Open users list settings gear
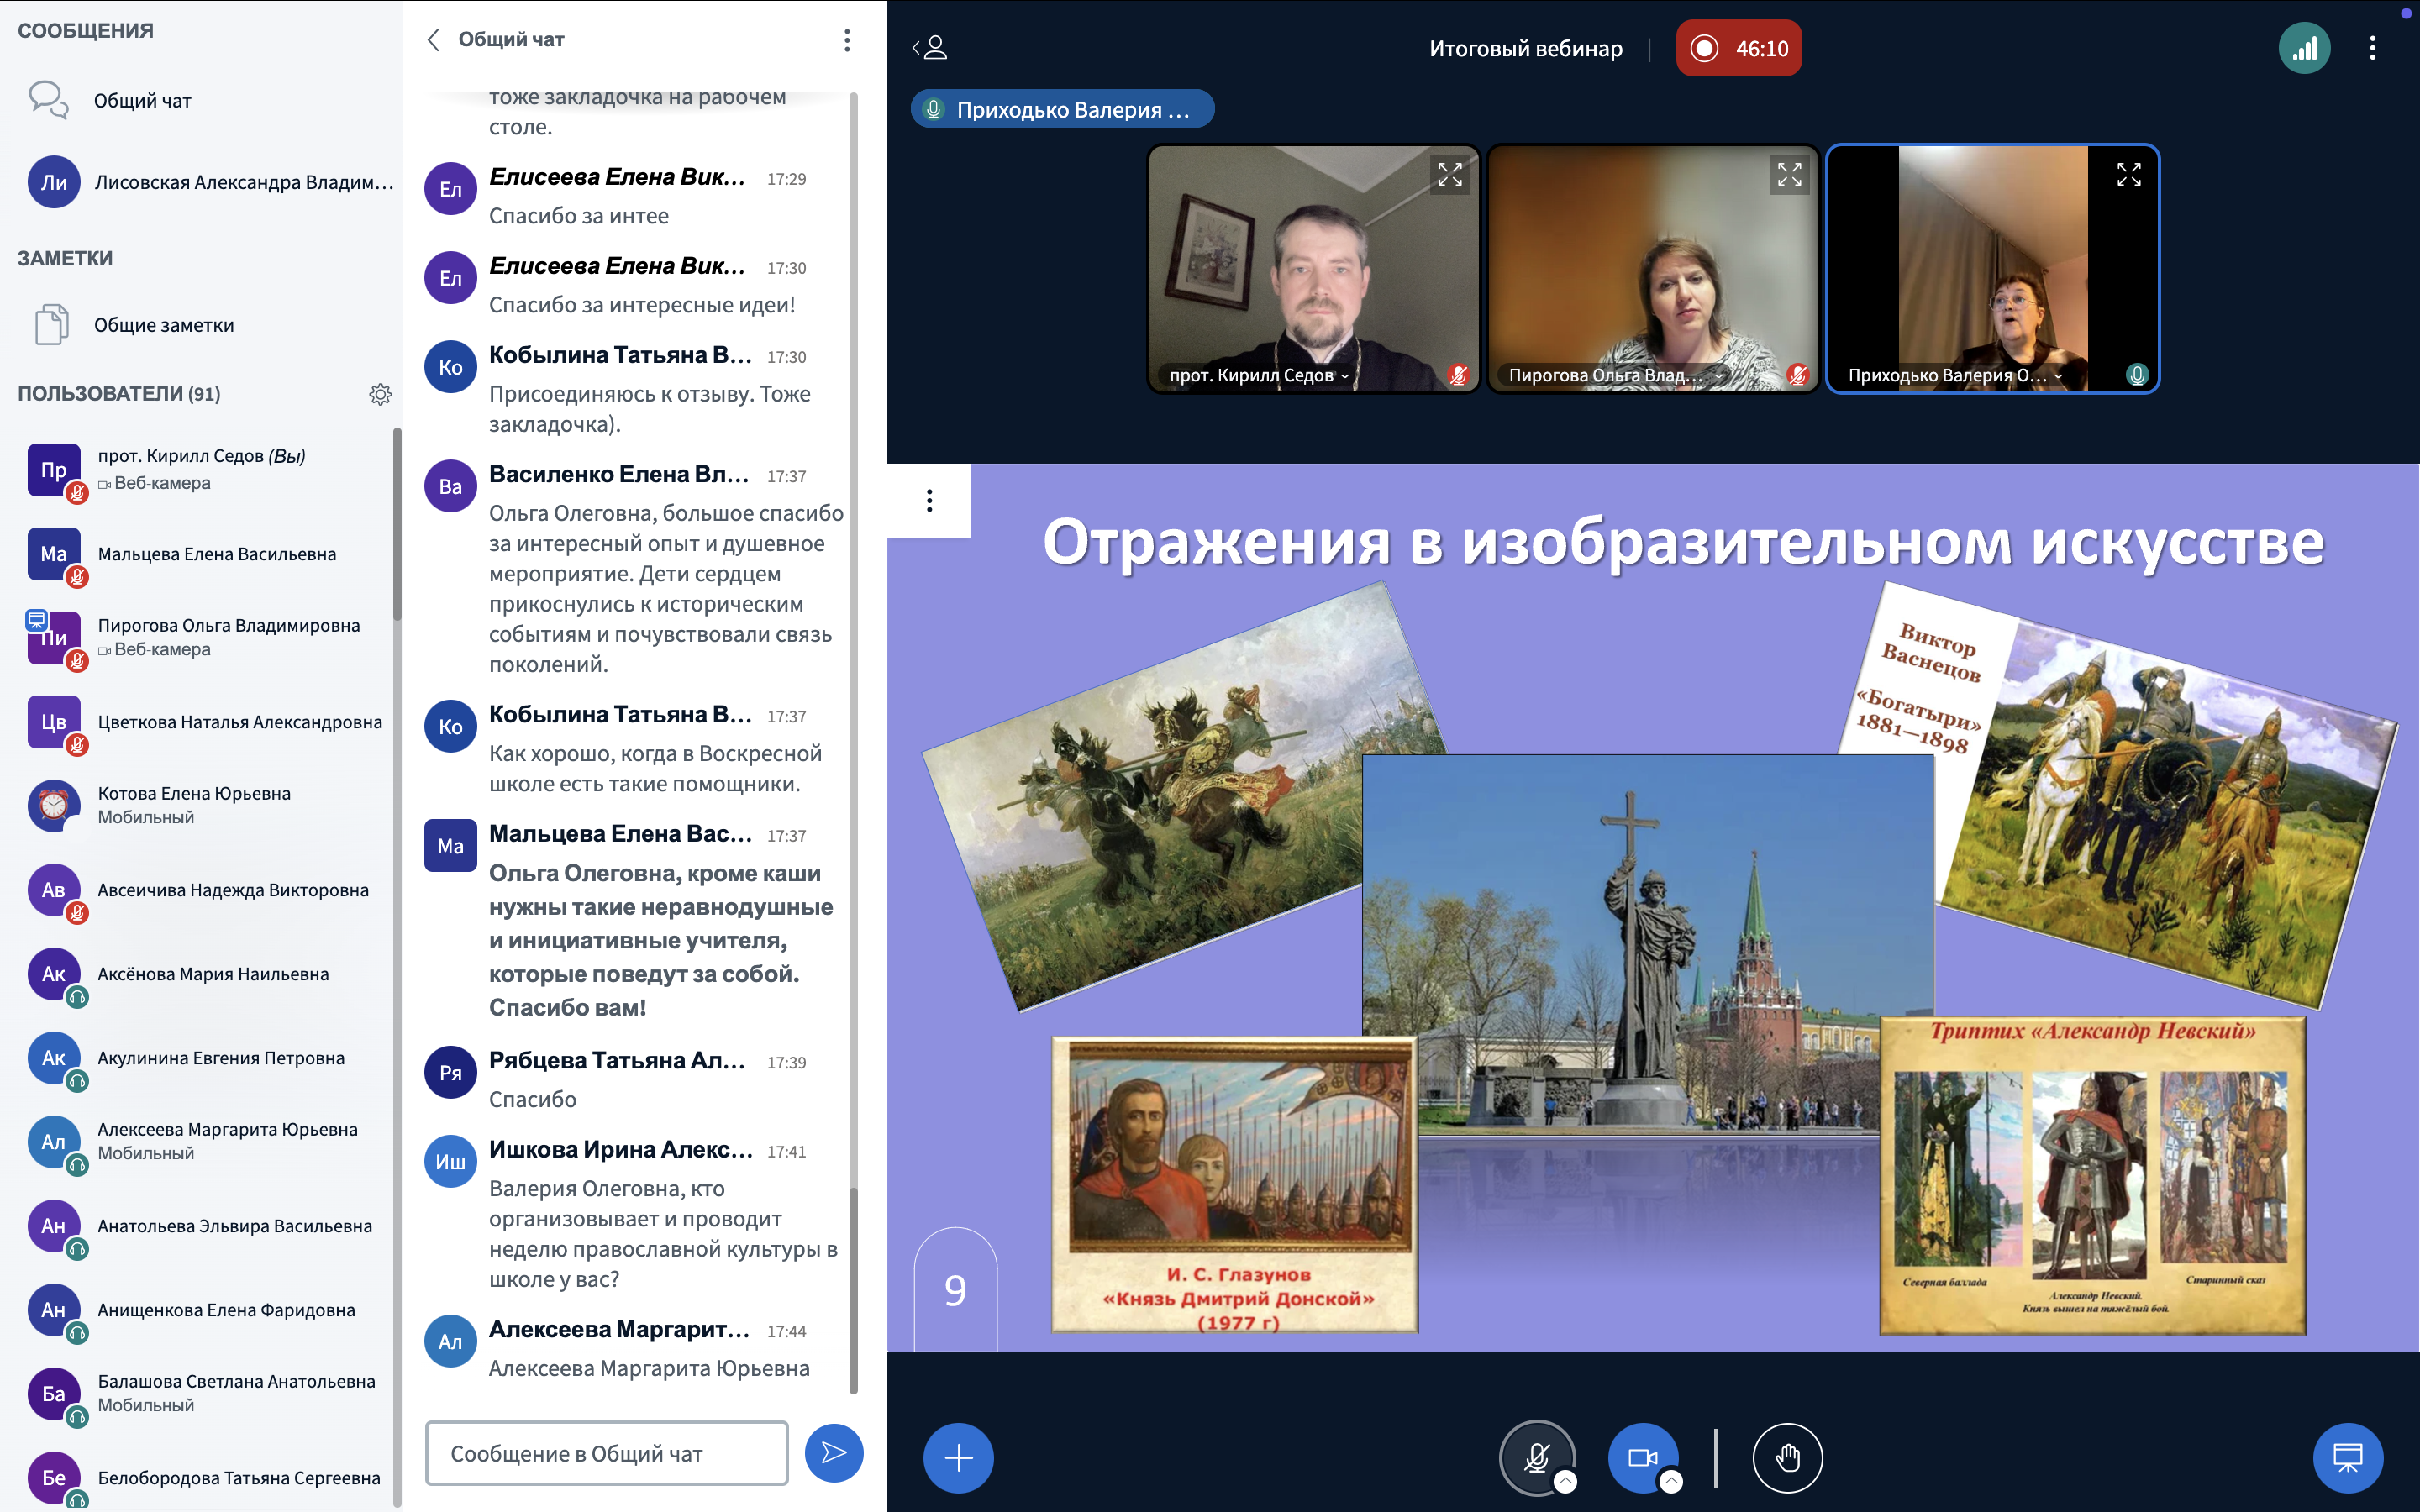2420x1512 pixels. (380, 394)
